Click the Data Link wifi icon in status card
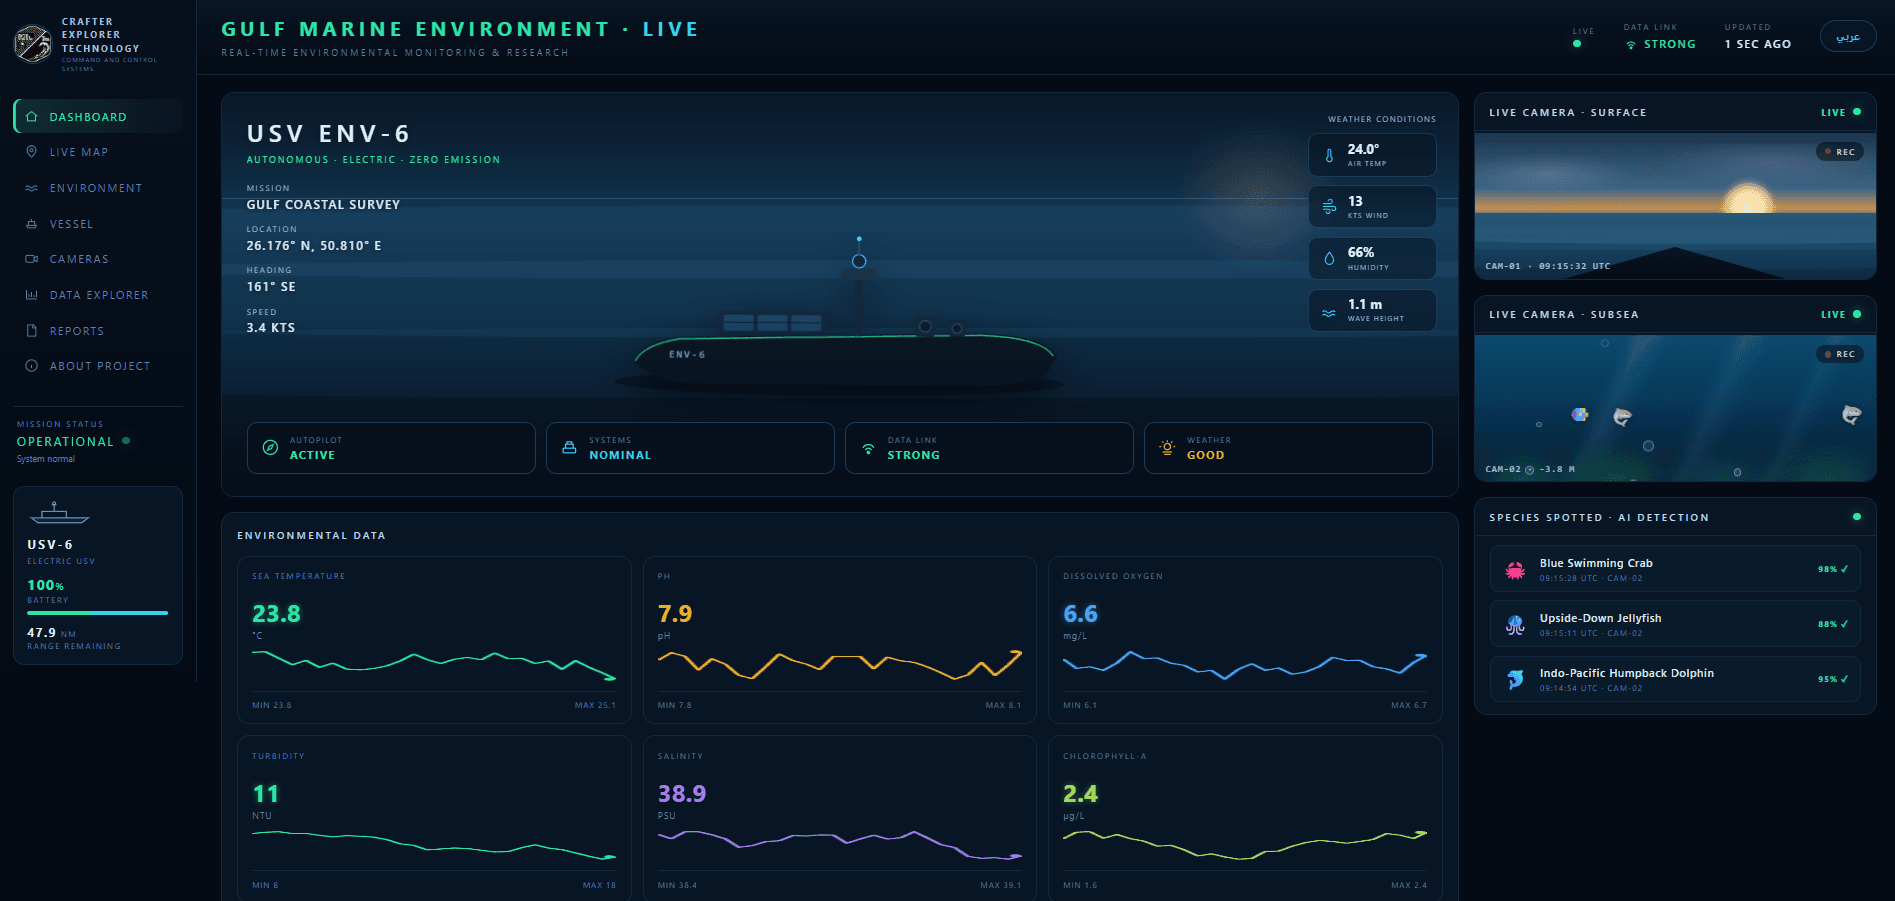The image size is (1895, 901). click(868, 448)
